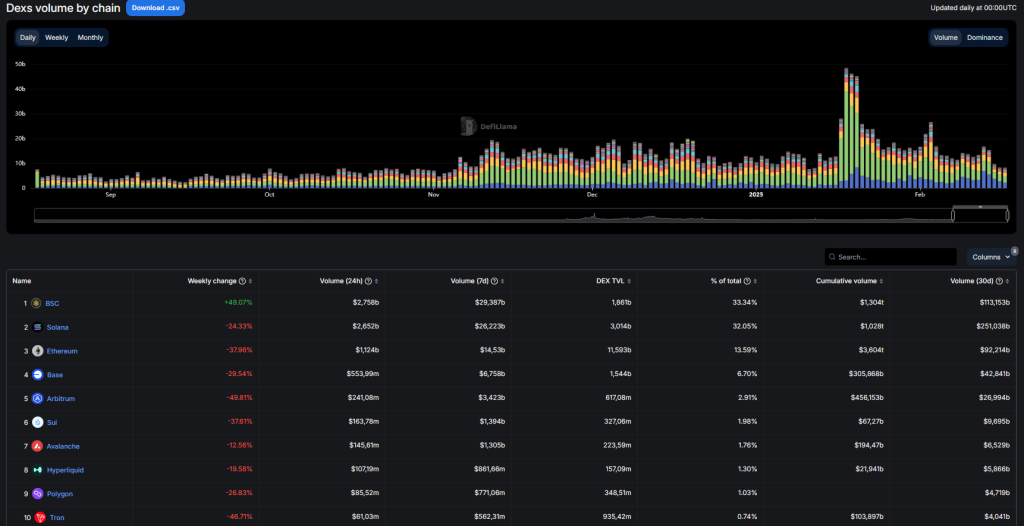The width and height of the screenshot is (1024, 526).
Task: Open the Sui chain link
Action: point(52,423)
